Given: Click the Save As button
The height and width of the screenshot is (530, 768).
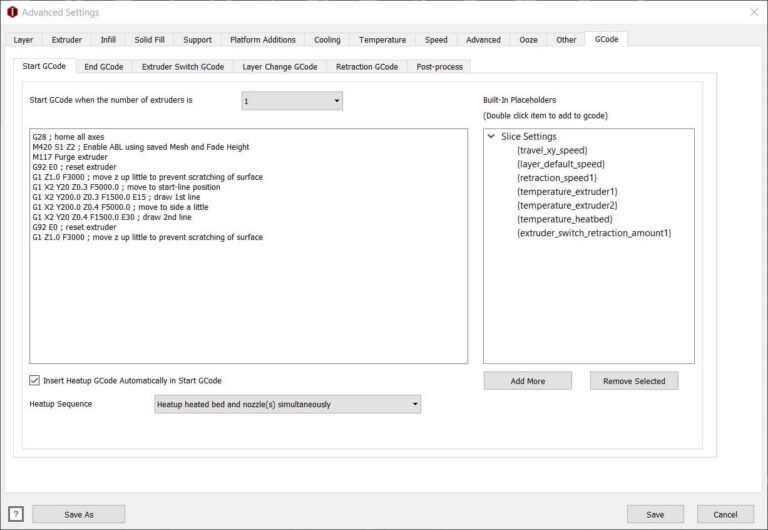Looking at the screenshot, I should (78, 514).
